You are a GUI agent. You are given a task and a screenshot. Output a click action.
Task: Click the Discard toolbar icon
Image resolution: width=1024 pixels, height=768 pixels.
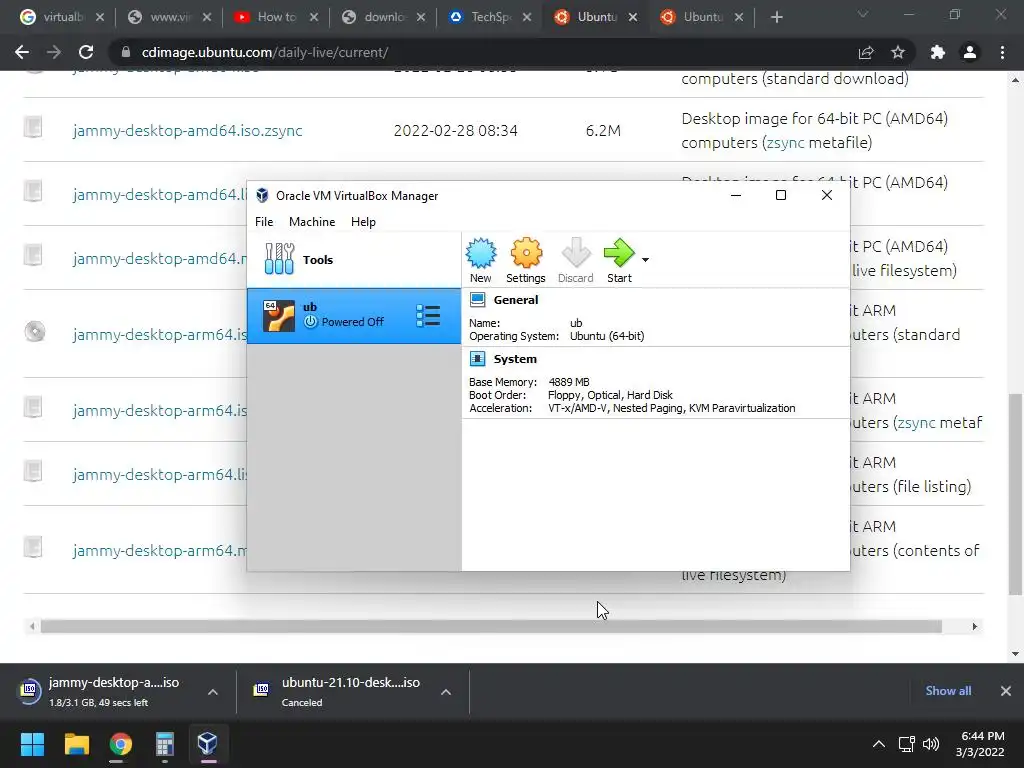tap(575, 253)
